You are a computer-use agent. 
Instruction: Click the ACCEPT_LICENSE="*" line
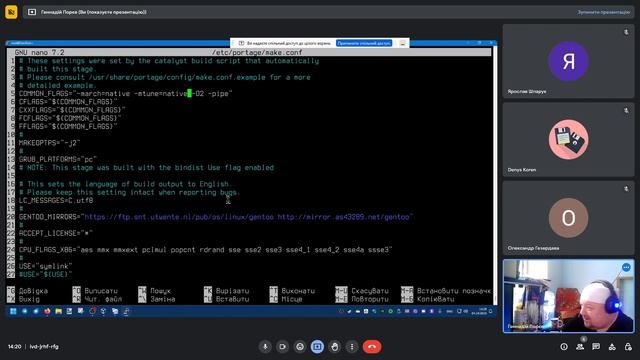click(56, 233)
